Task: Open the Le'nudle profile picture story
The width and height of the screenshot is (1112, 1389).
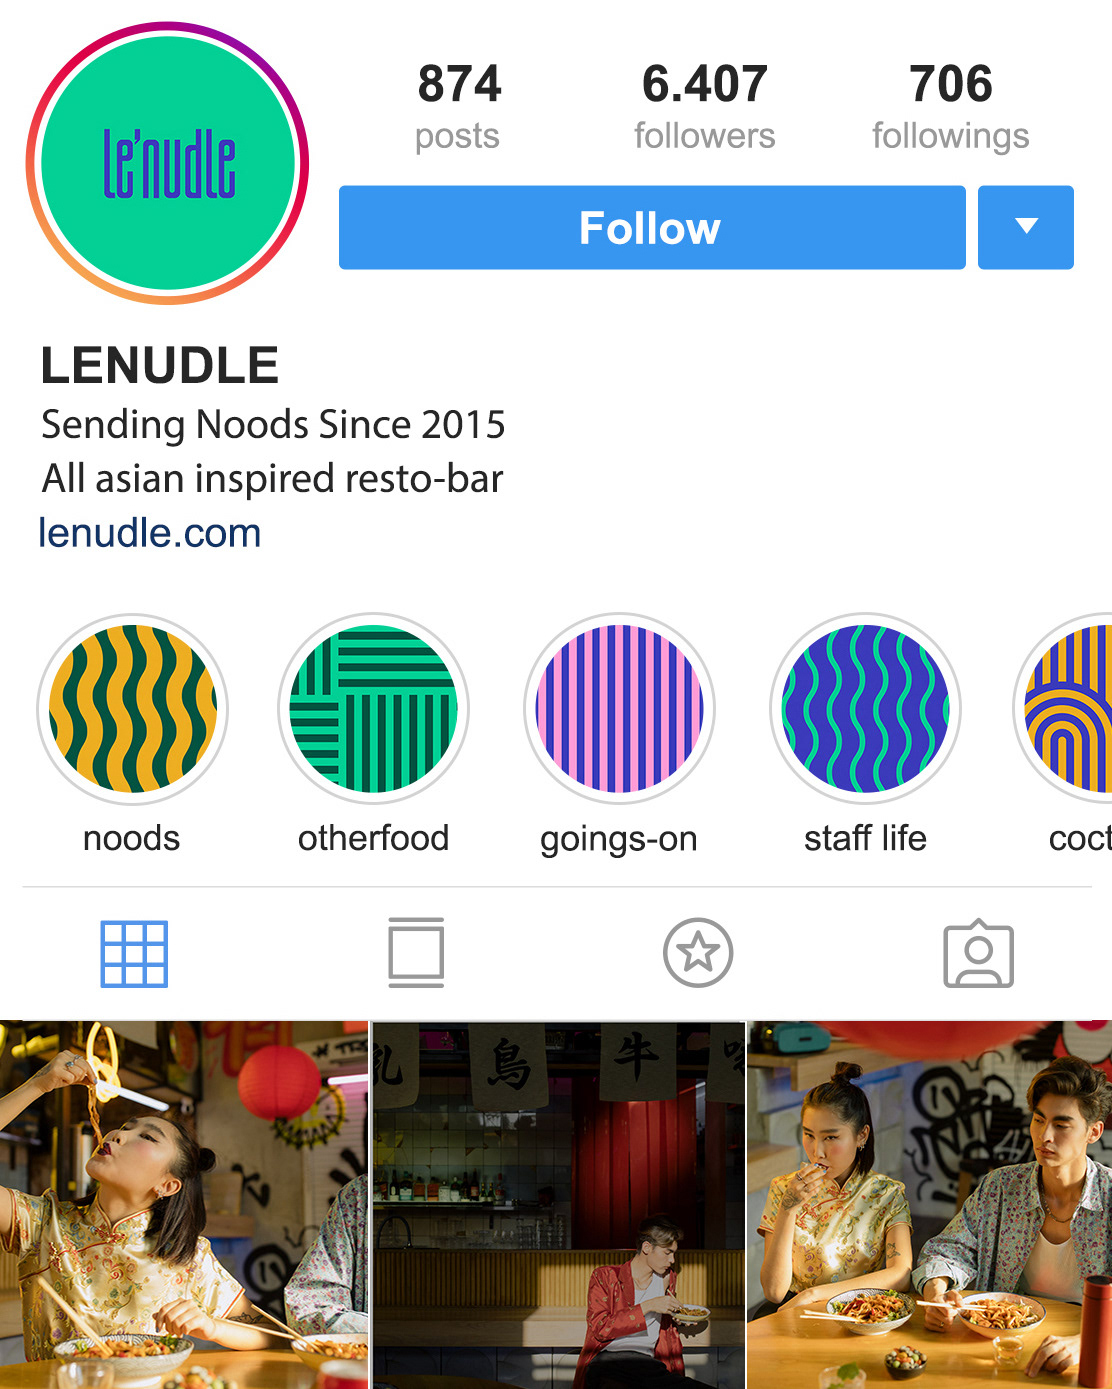Action: point(167,163)
